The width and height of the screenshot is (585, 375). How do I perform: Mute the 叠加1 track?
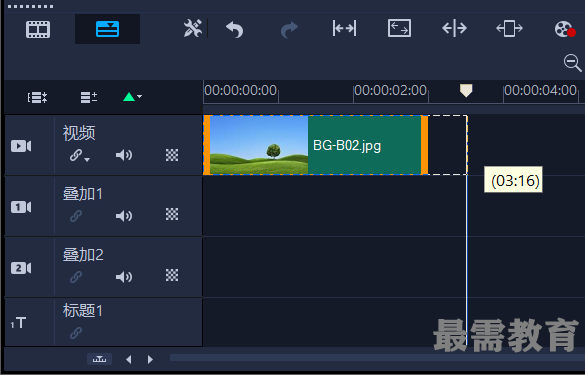click(124, 216)
